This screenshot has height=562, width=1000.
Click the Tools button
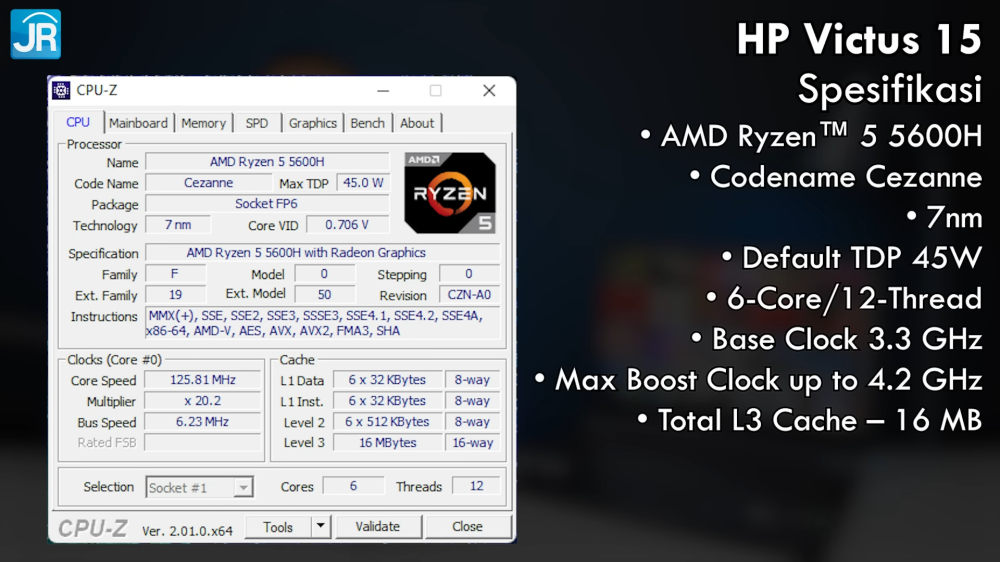(278, 526)
